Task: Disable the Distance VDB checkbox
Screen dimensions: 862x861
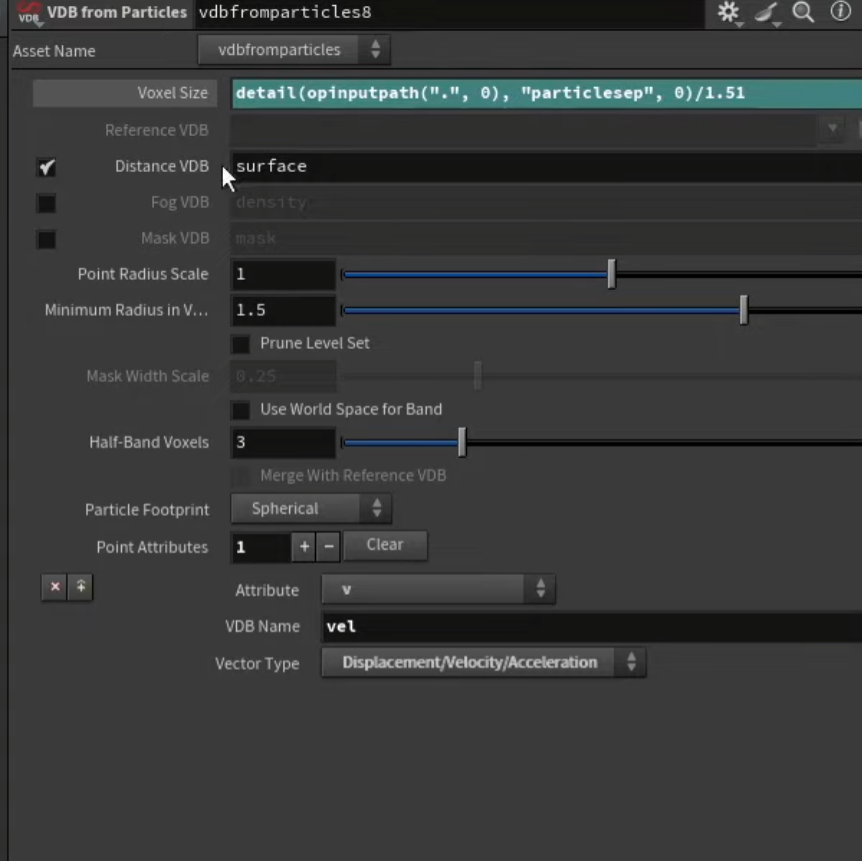Action: (x=47, y=167)
